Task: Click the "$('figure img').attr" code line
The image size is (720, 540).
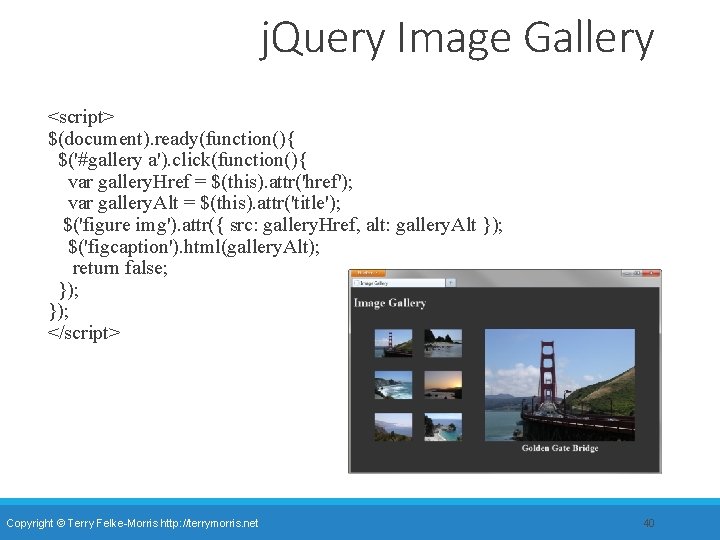Action: coord(283,225)
